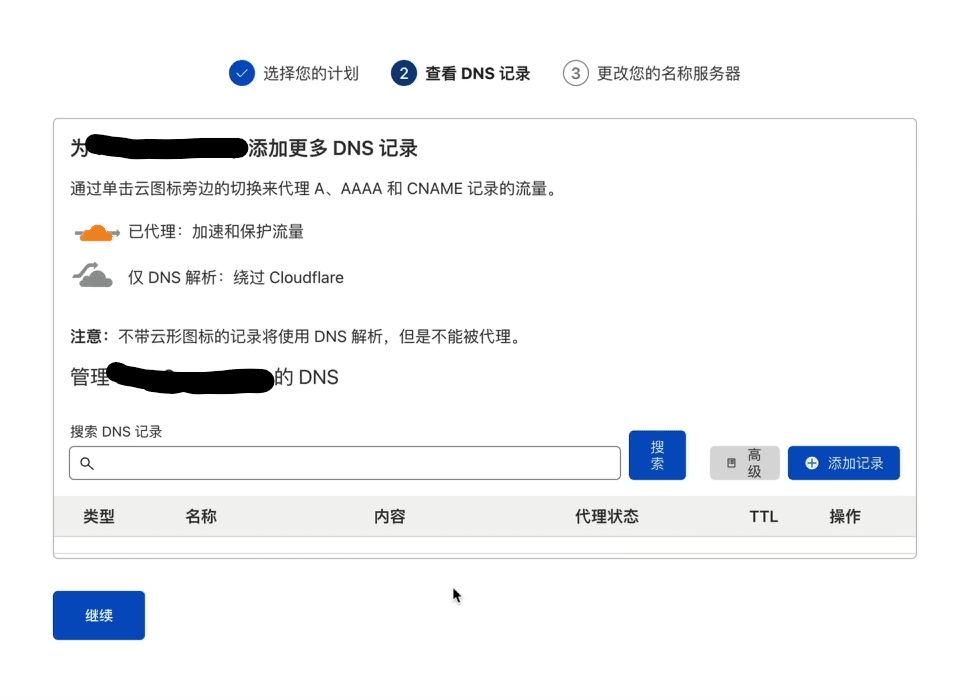Click the 操作 column header
This screenshot has height=700, width=978.
[x=845, y=516]
